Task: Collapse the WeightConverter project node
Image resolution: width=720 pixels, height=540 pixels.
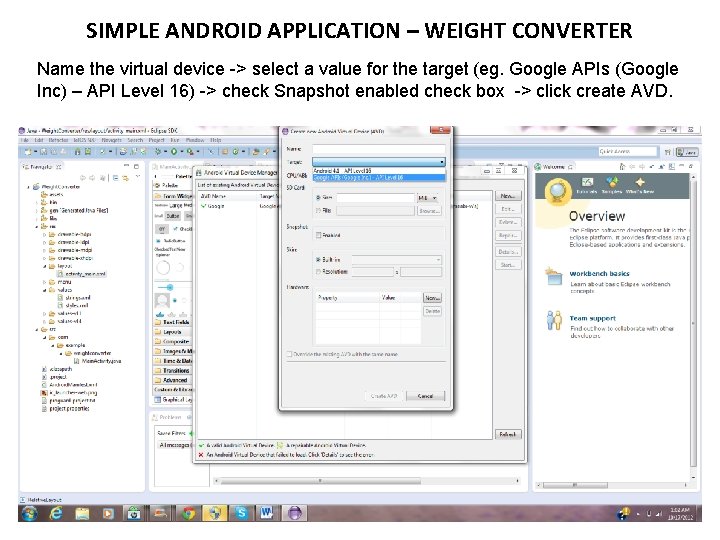Action: point(29,187)
